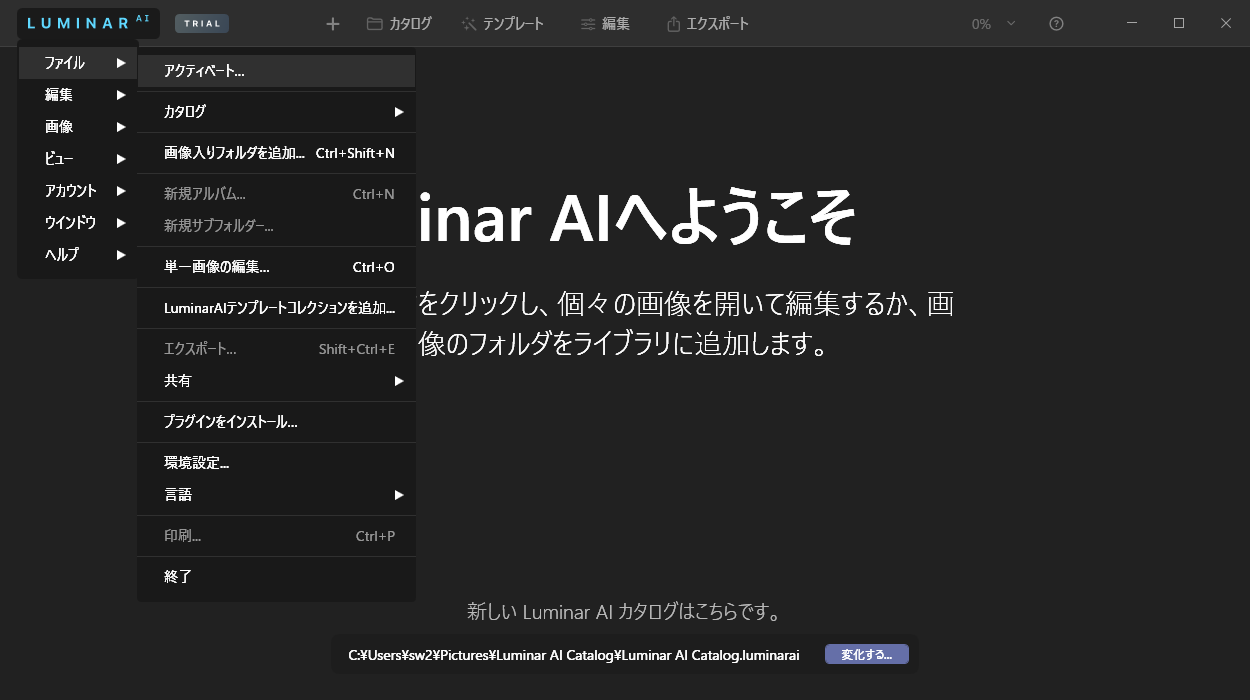The image size is (1250, 700).
Task: Choose 画像入りフォルダを追加...
Action: pyautogui.click(x=276, y=153)
